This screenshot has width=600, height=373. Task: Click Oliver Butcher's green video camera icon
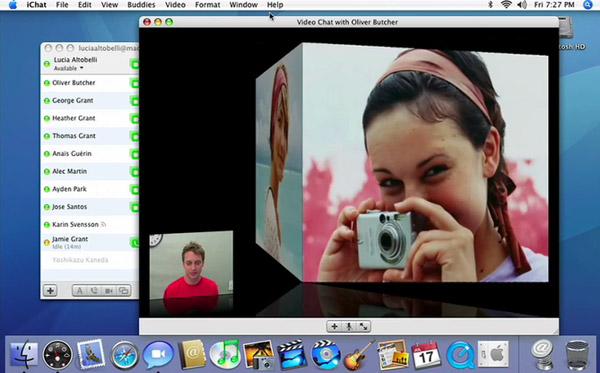pyautogui.click(x=135, y=83)
